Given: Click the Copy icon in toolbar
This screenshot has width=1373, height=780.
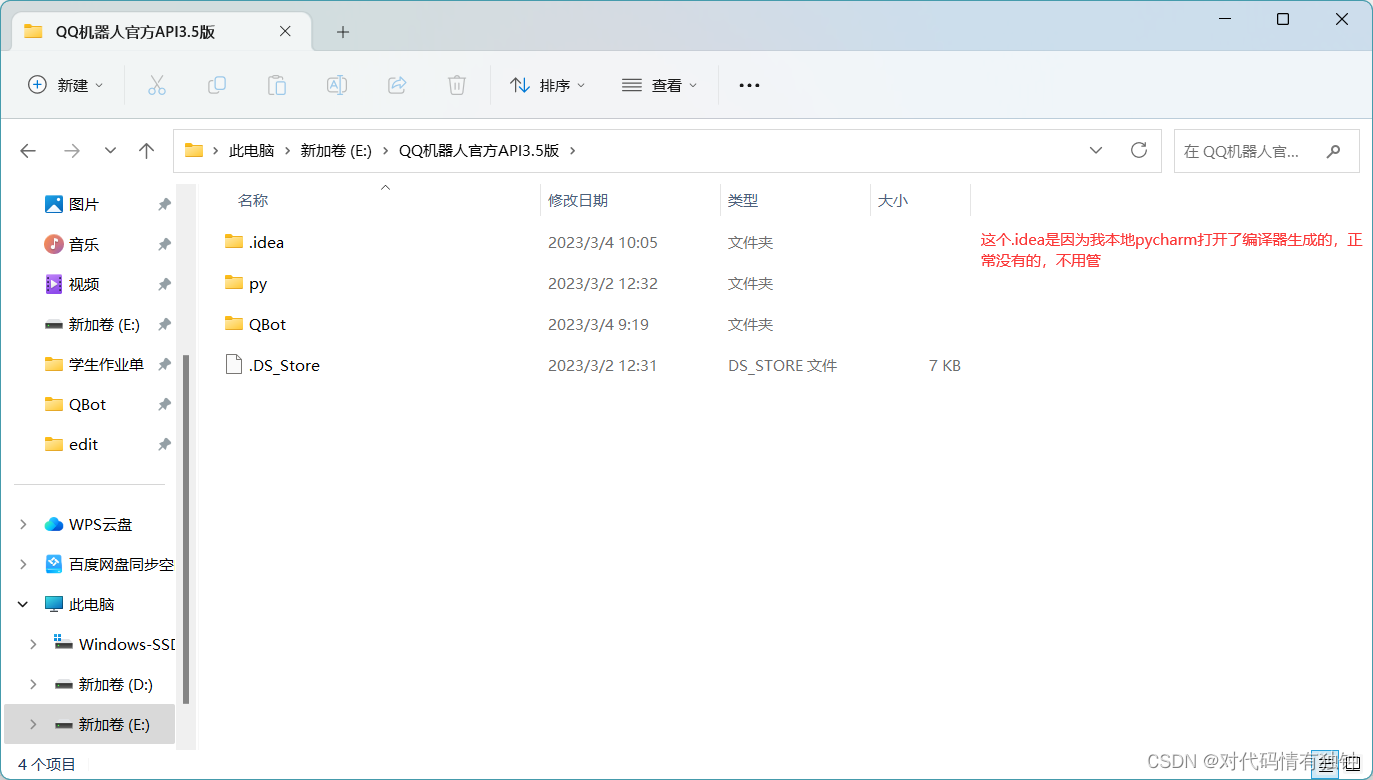Looking at the screenshot, I should 216,85.
